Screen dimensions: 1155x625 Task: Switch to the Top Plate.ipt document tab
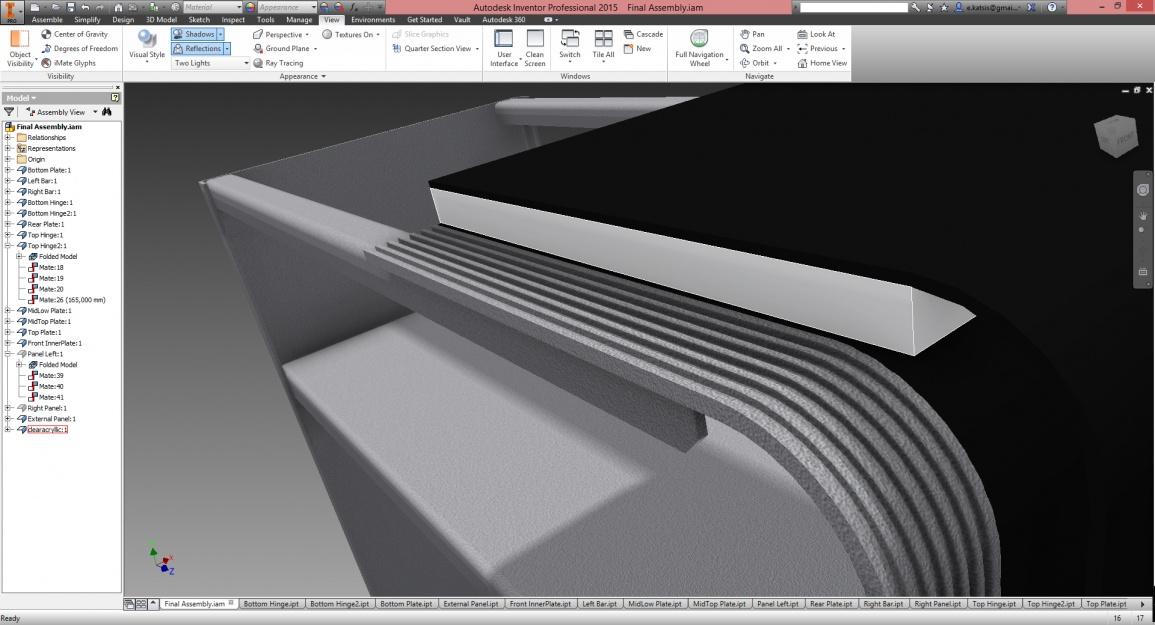[x=1106, y=604]
